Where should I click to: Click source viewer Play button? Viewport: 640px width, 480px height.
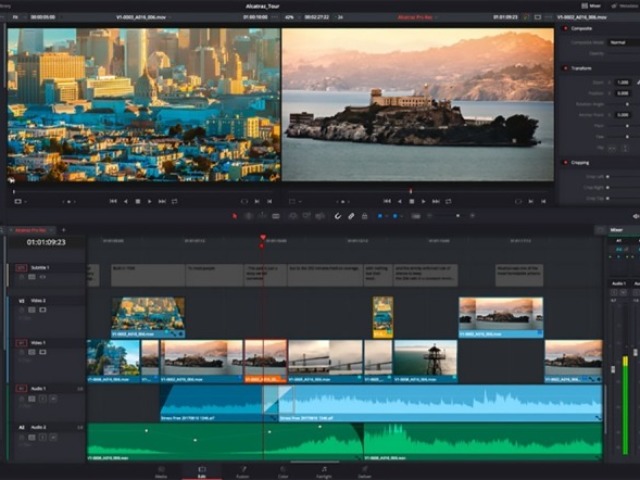coord(149,201)
